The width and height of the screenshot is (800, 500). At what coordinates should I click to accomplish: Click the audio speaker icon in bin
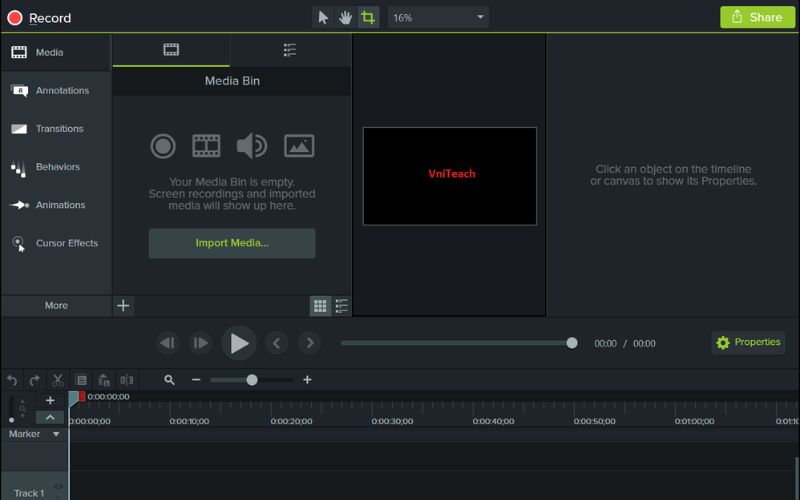coord(252,146)
